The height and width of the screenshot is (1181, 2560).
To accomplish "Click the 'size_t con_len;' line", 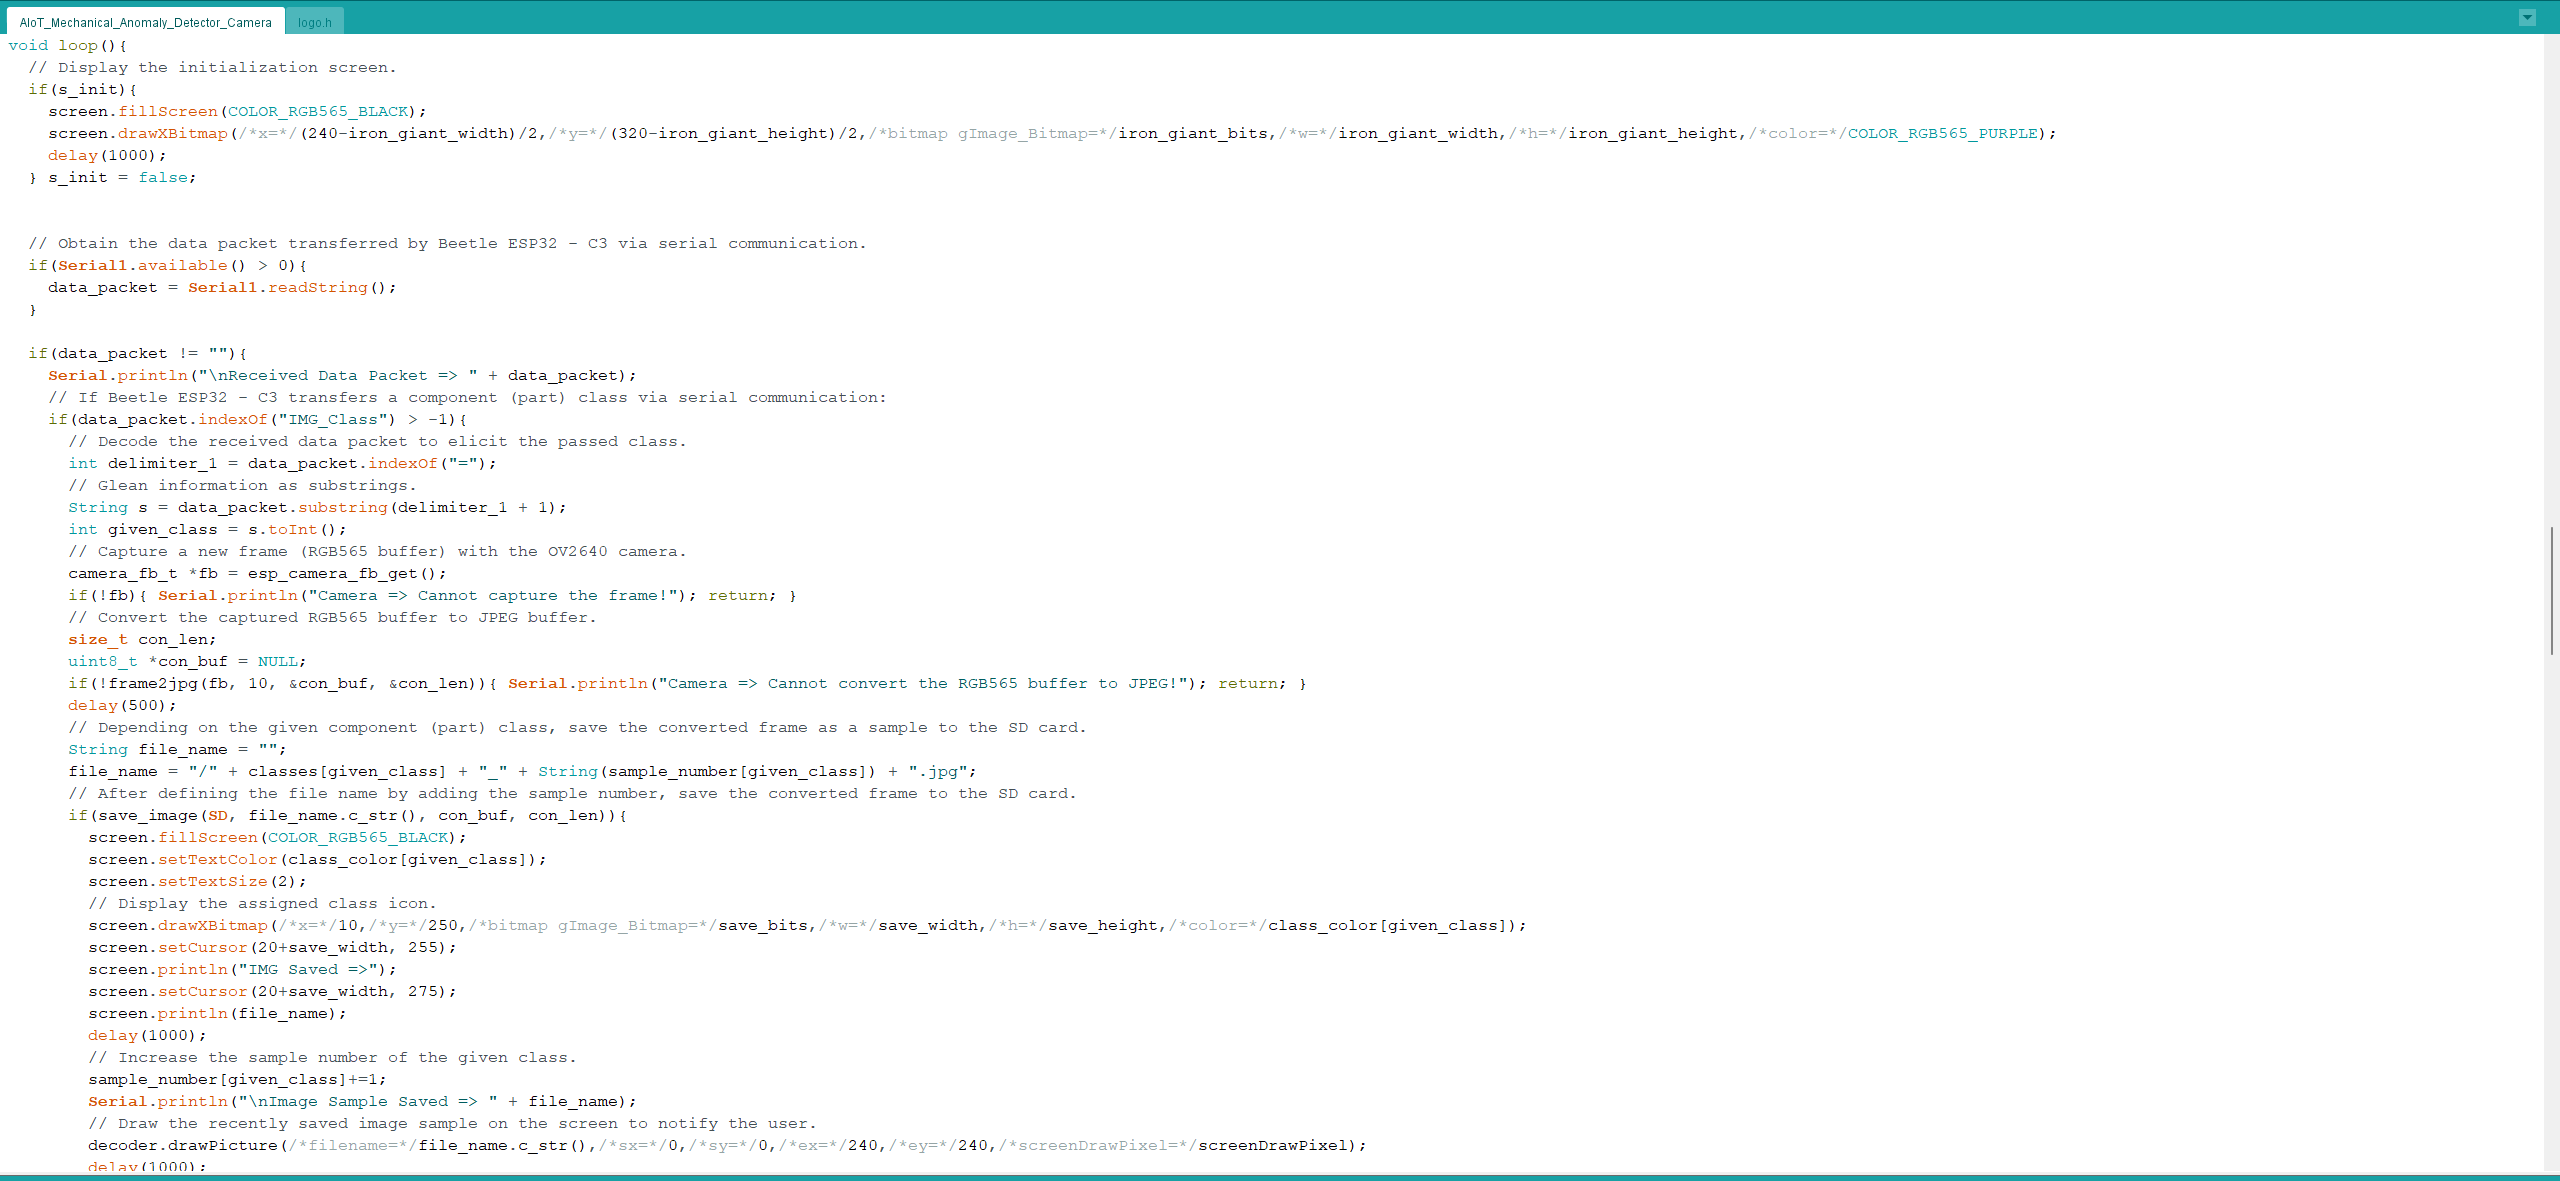I will (x=142, y=640).
